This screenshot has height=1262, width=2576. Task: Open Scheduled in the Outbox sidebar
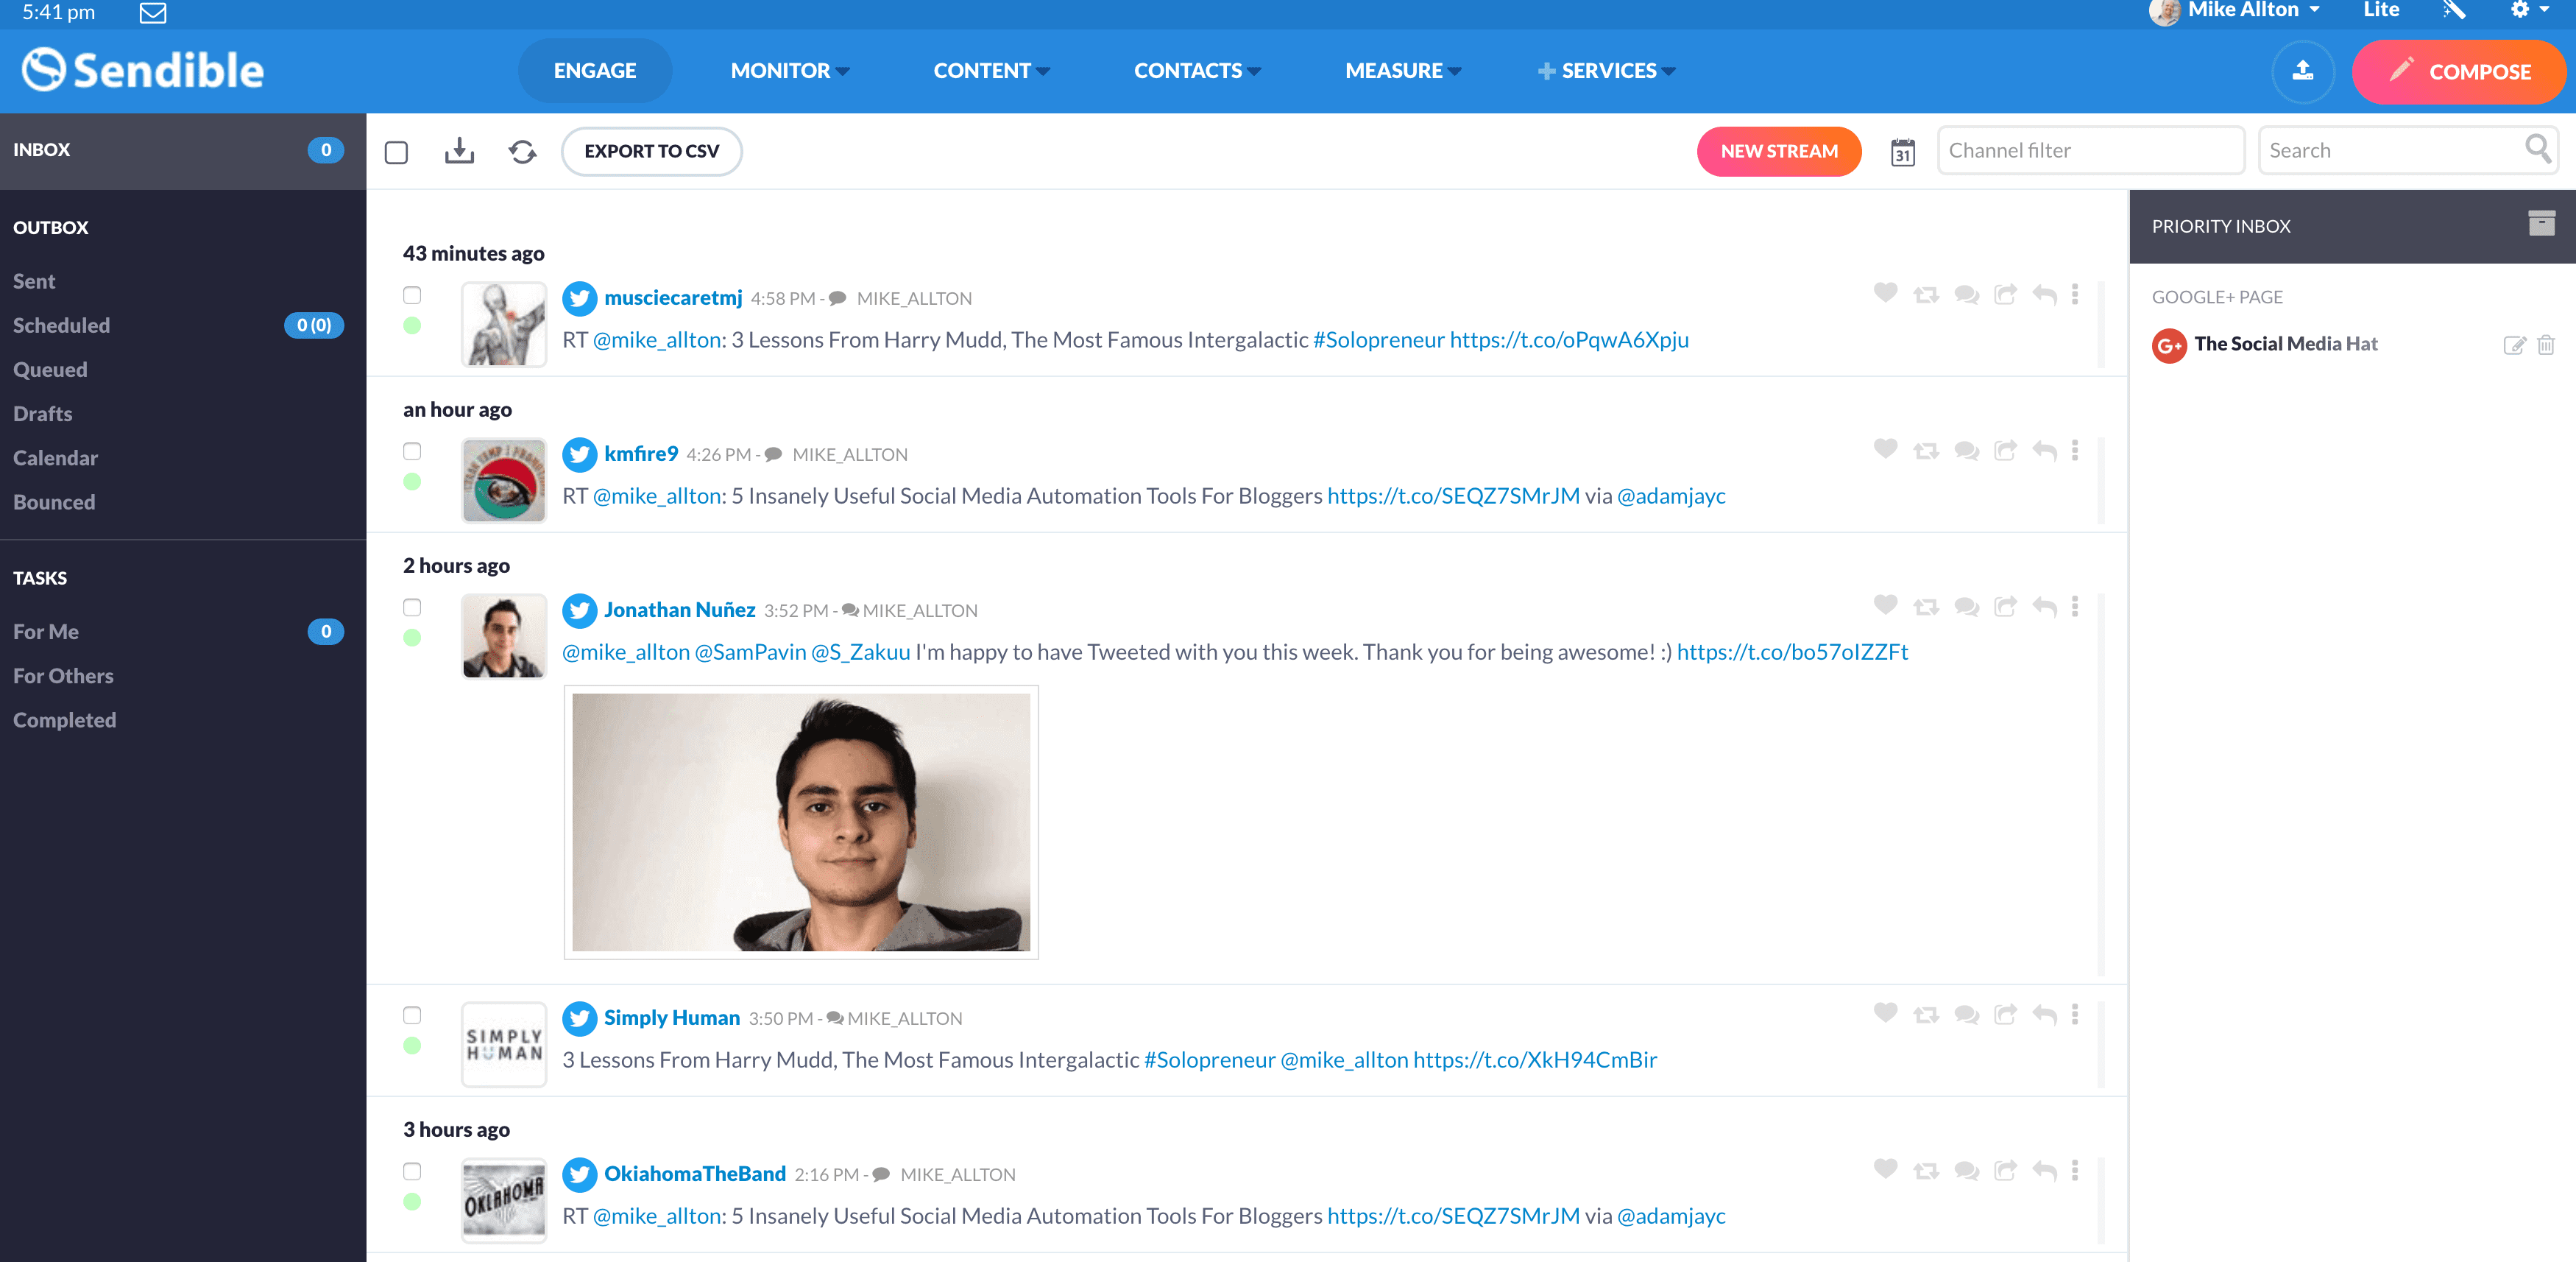(x=61, y=325)
